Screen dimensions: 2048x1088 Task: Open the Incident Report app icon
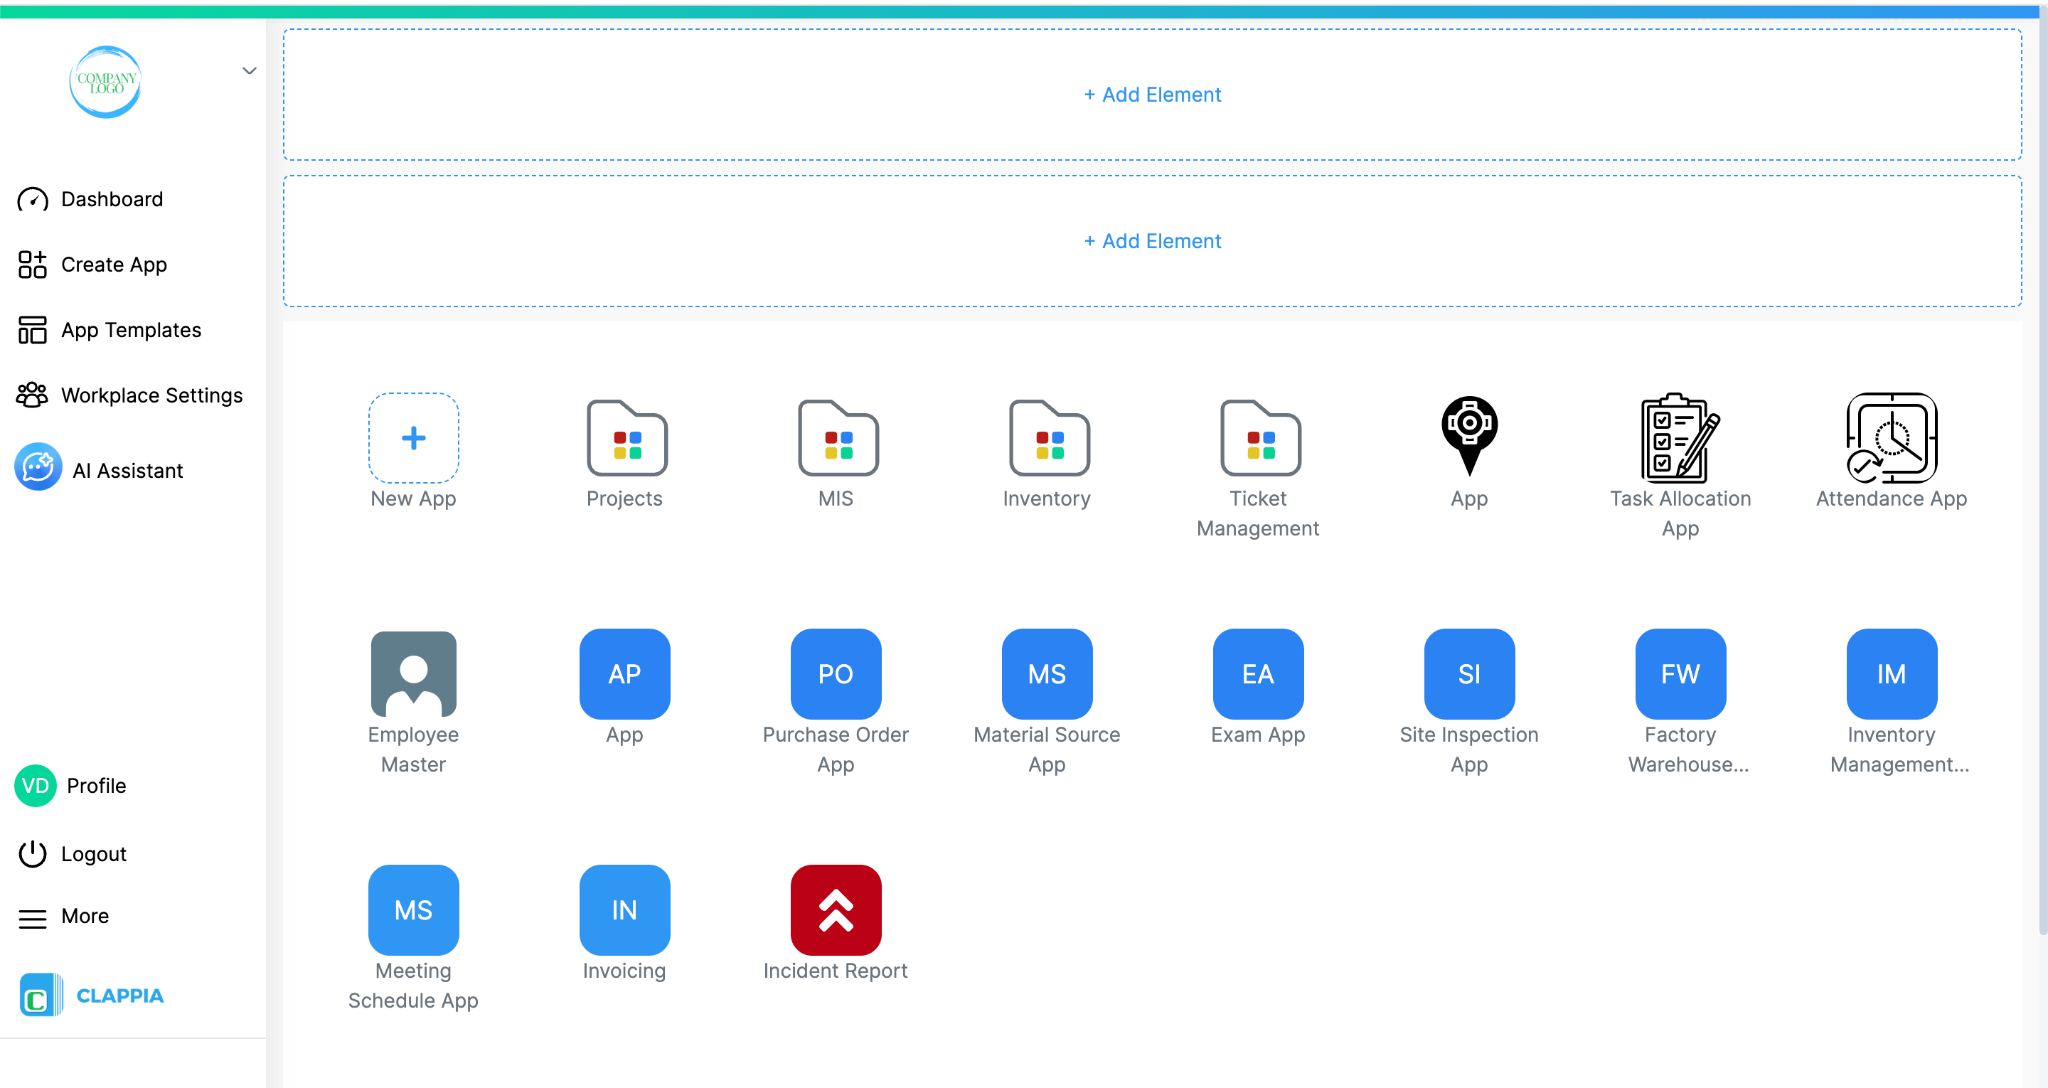[835, 910]
